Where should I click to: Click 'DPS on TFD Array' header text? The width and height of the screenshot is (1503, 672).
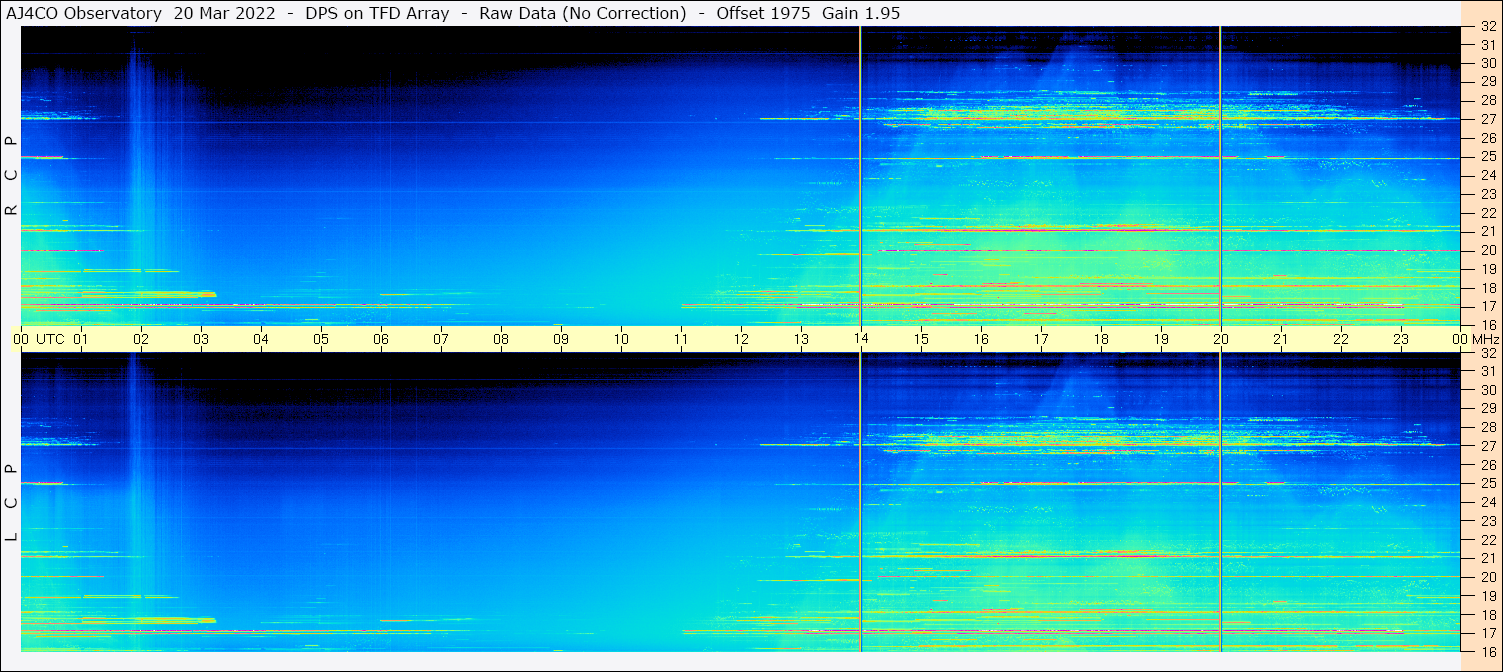click(378, 14)
